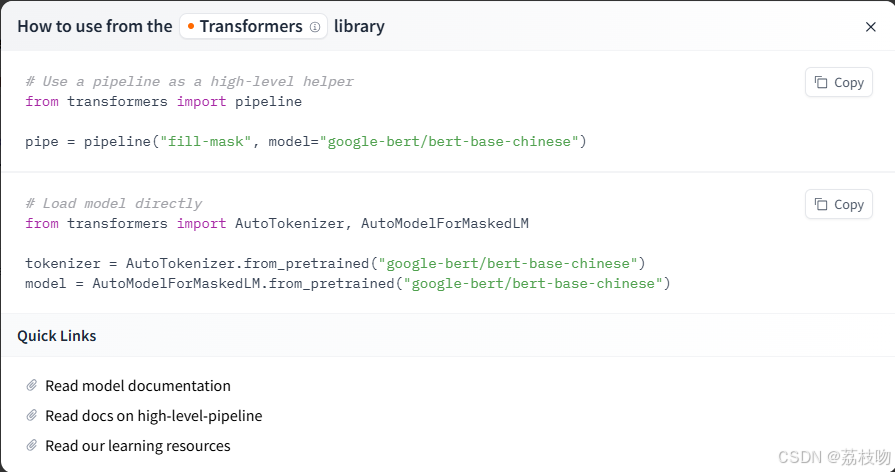Copy the pipeline helper code snippet
The height and width of the screenshot is (472, 895).
[x=838, y=82]
